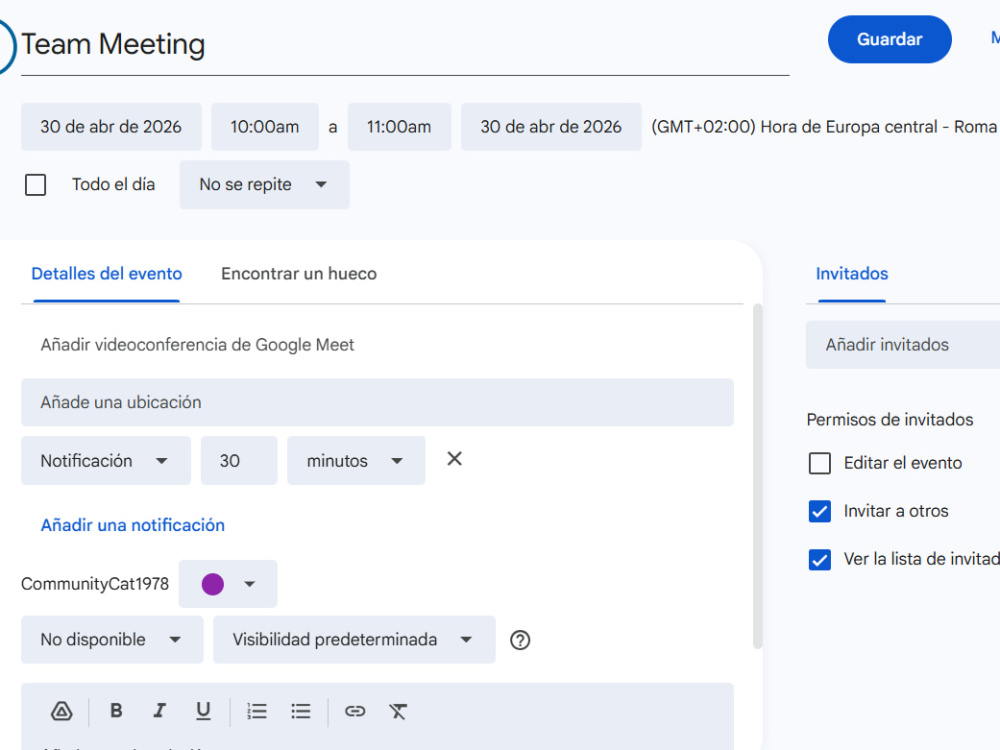This screenshot has height=750, width=1000.
Task: Insert a hyperlink in description
Action: click(355, 710)
